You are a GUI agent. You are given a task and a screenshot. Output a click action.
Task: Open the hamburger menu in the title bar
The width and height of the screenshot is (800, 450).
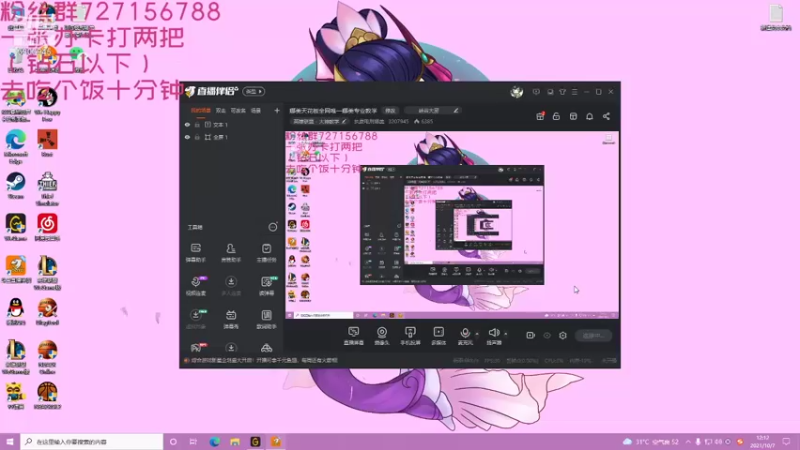(574, 92)
